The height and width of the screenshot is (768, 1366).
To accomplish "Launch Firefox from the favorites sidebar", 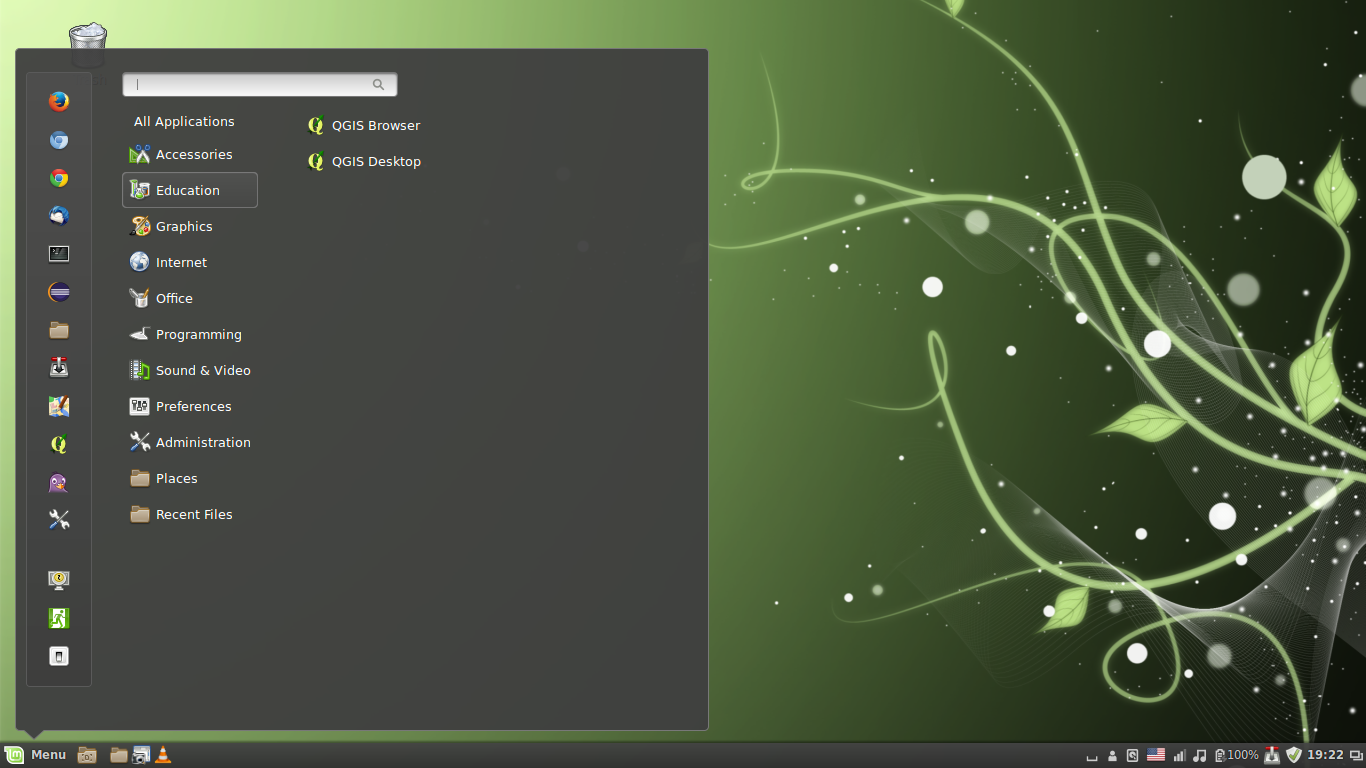I will pyautogui.click(x=59, y=101).
